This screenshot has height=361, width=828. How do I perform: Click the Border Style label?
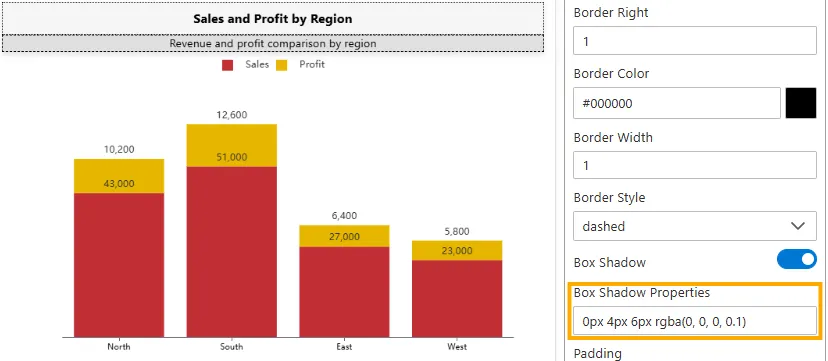pos(609,198)
